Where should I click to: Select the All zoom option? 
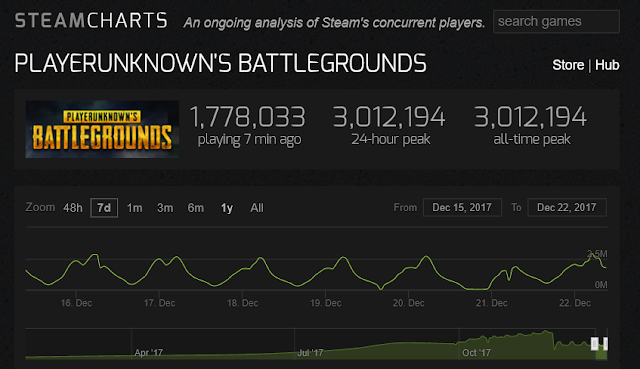point(257,208)
